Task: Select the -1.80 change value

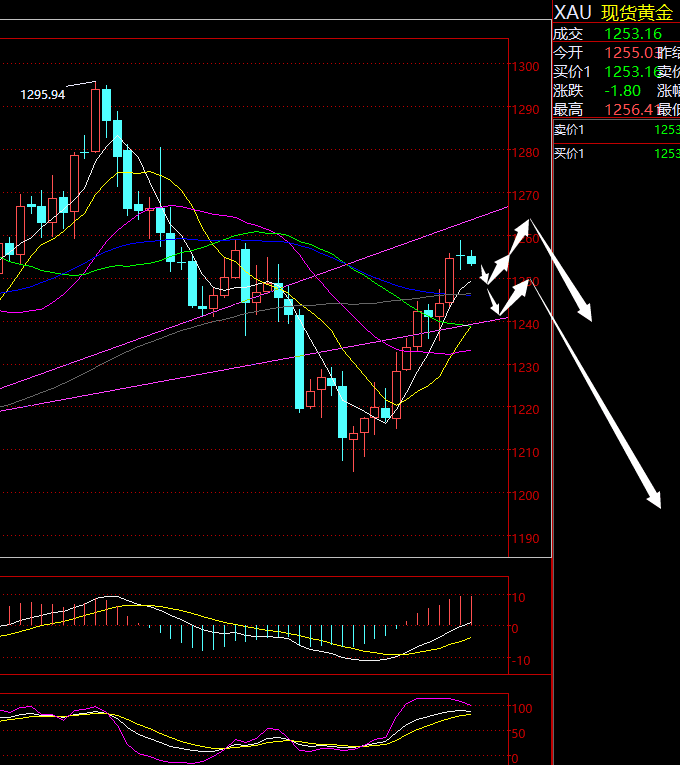Action: point(622,91)
